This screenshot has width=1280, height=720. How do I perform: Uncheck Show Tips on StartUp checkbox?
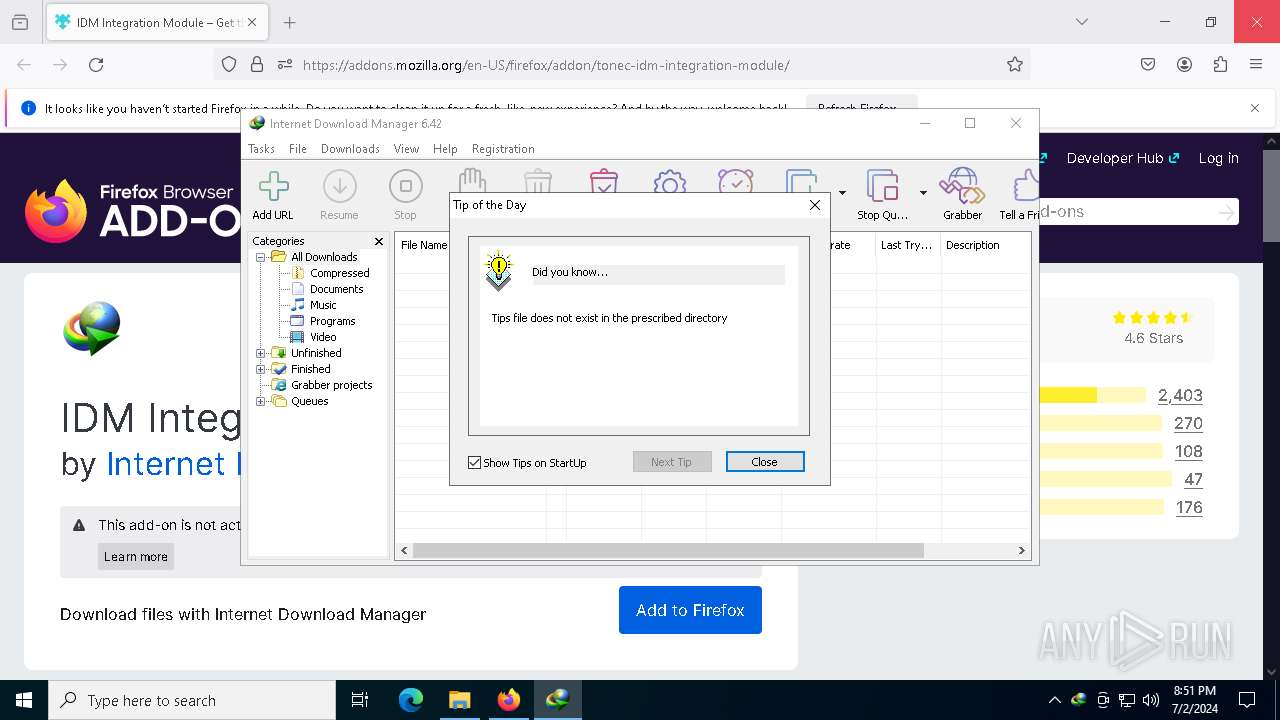[x=475, y=462]
